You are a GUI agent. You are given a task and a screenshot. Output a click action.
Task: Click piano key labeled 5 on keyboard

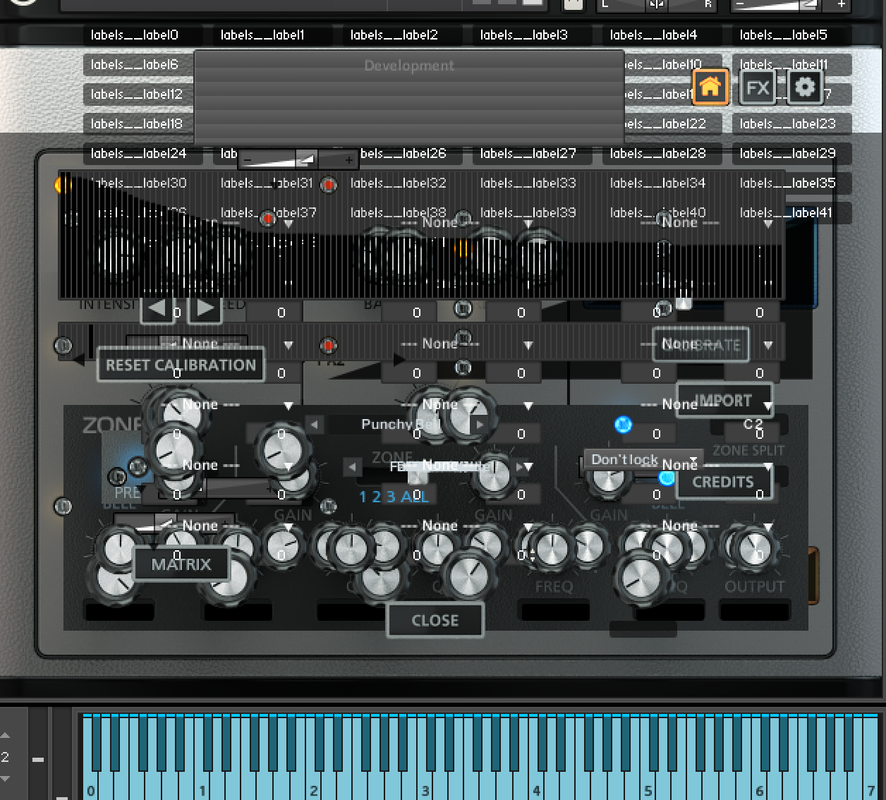pyautogui.click(x=649, y=786)
